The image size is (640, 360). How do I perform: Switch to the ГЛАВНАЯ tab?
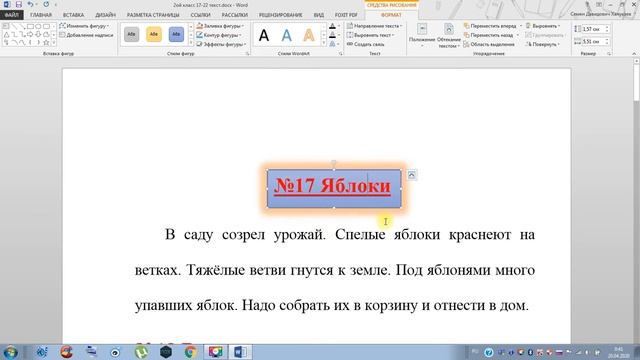coord(41,15)
